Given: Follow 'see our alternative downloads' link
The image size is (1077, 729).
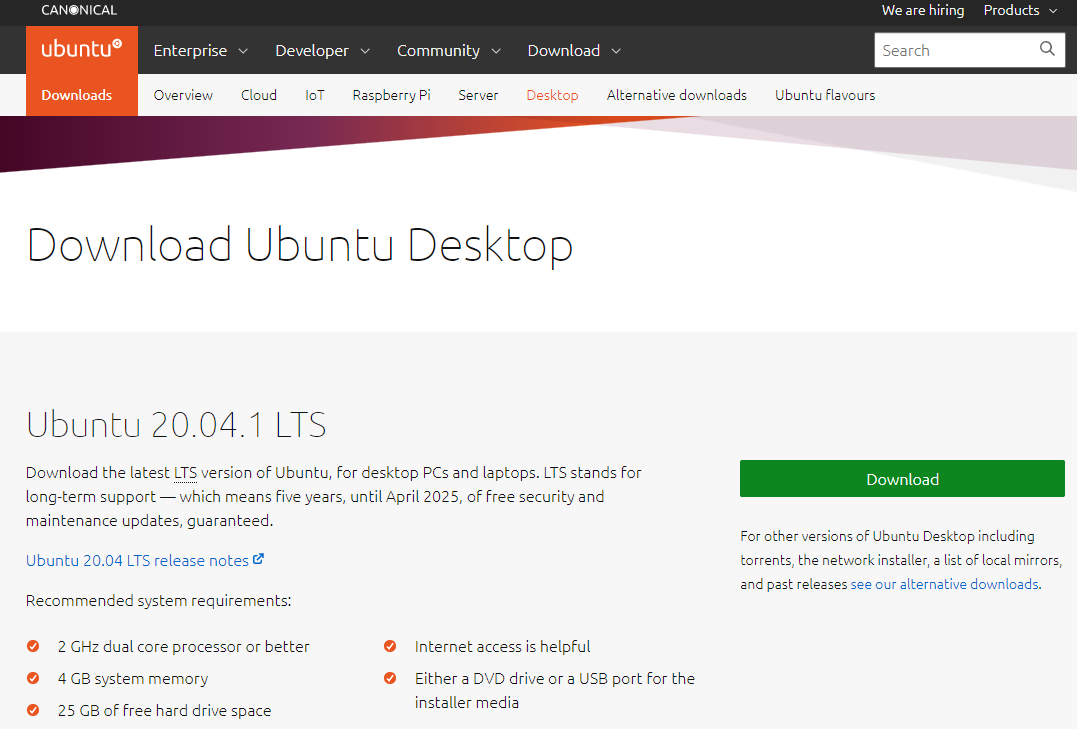Looking at the screenshot, I should [944, 584].
